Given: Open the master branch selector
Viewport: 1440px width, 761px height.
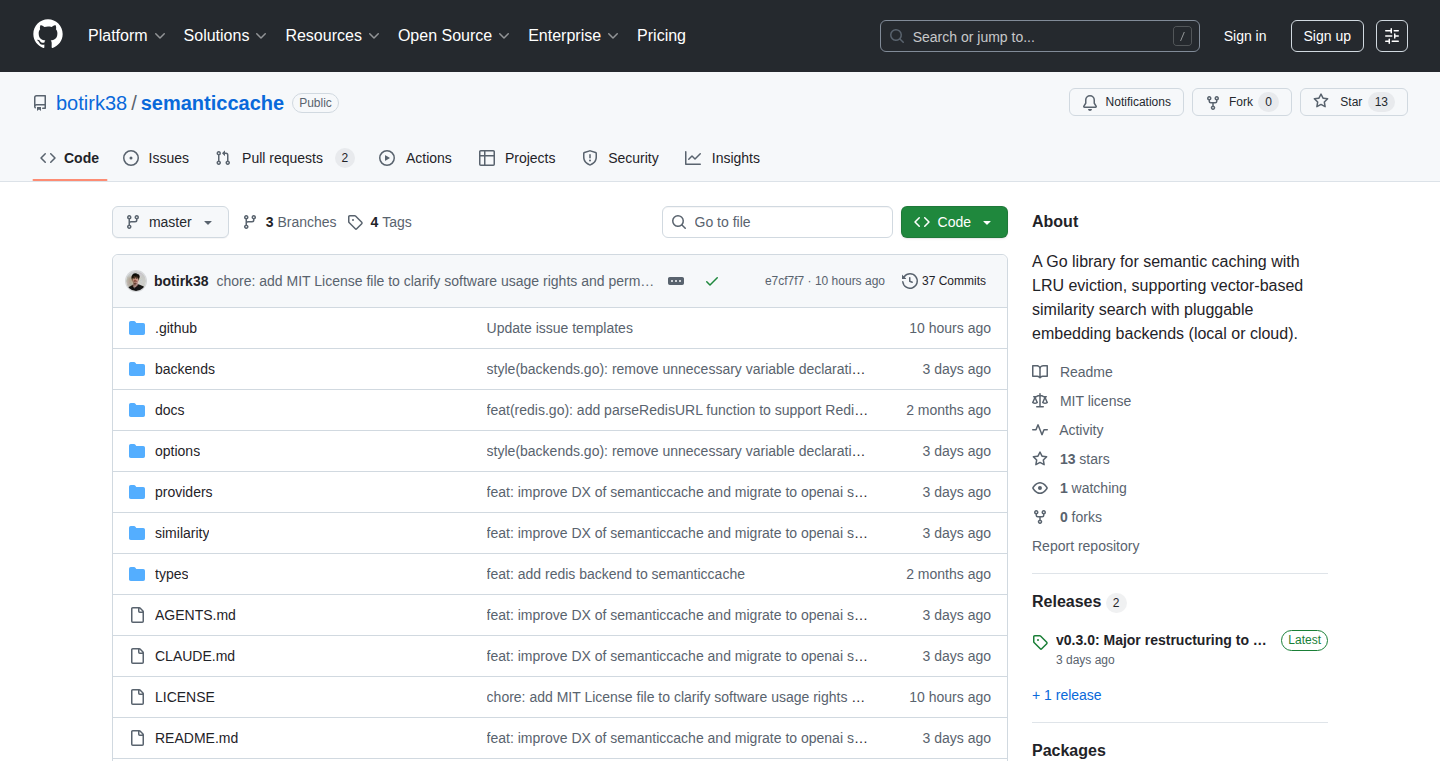Looking at the screenshot, I should pos(170,222).
